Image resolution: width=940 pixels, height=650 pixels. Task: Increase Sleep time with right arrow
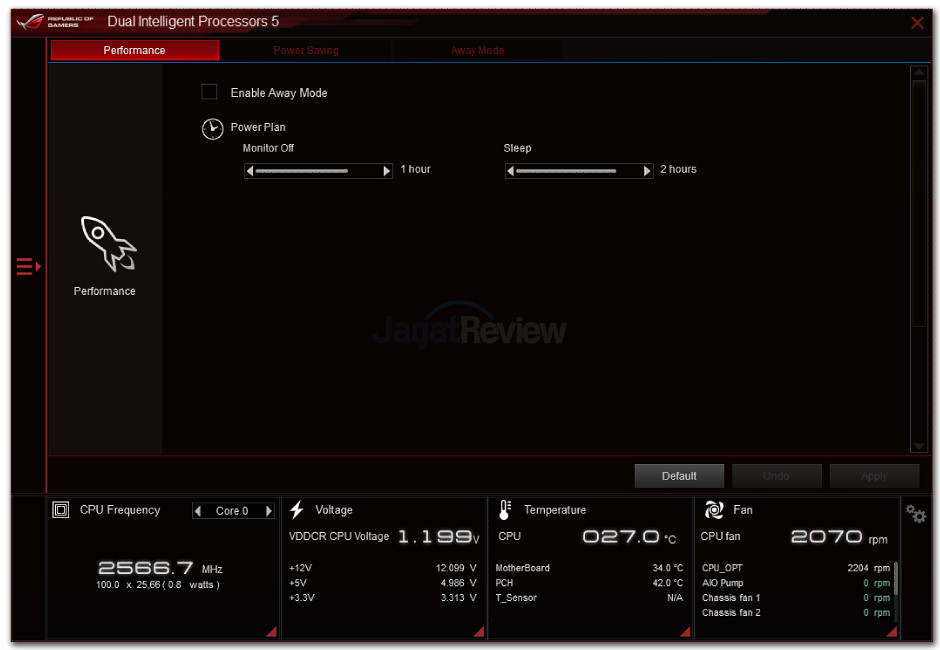[x=647, y=171]
